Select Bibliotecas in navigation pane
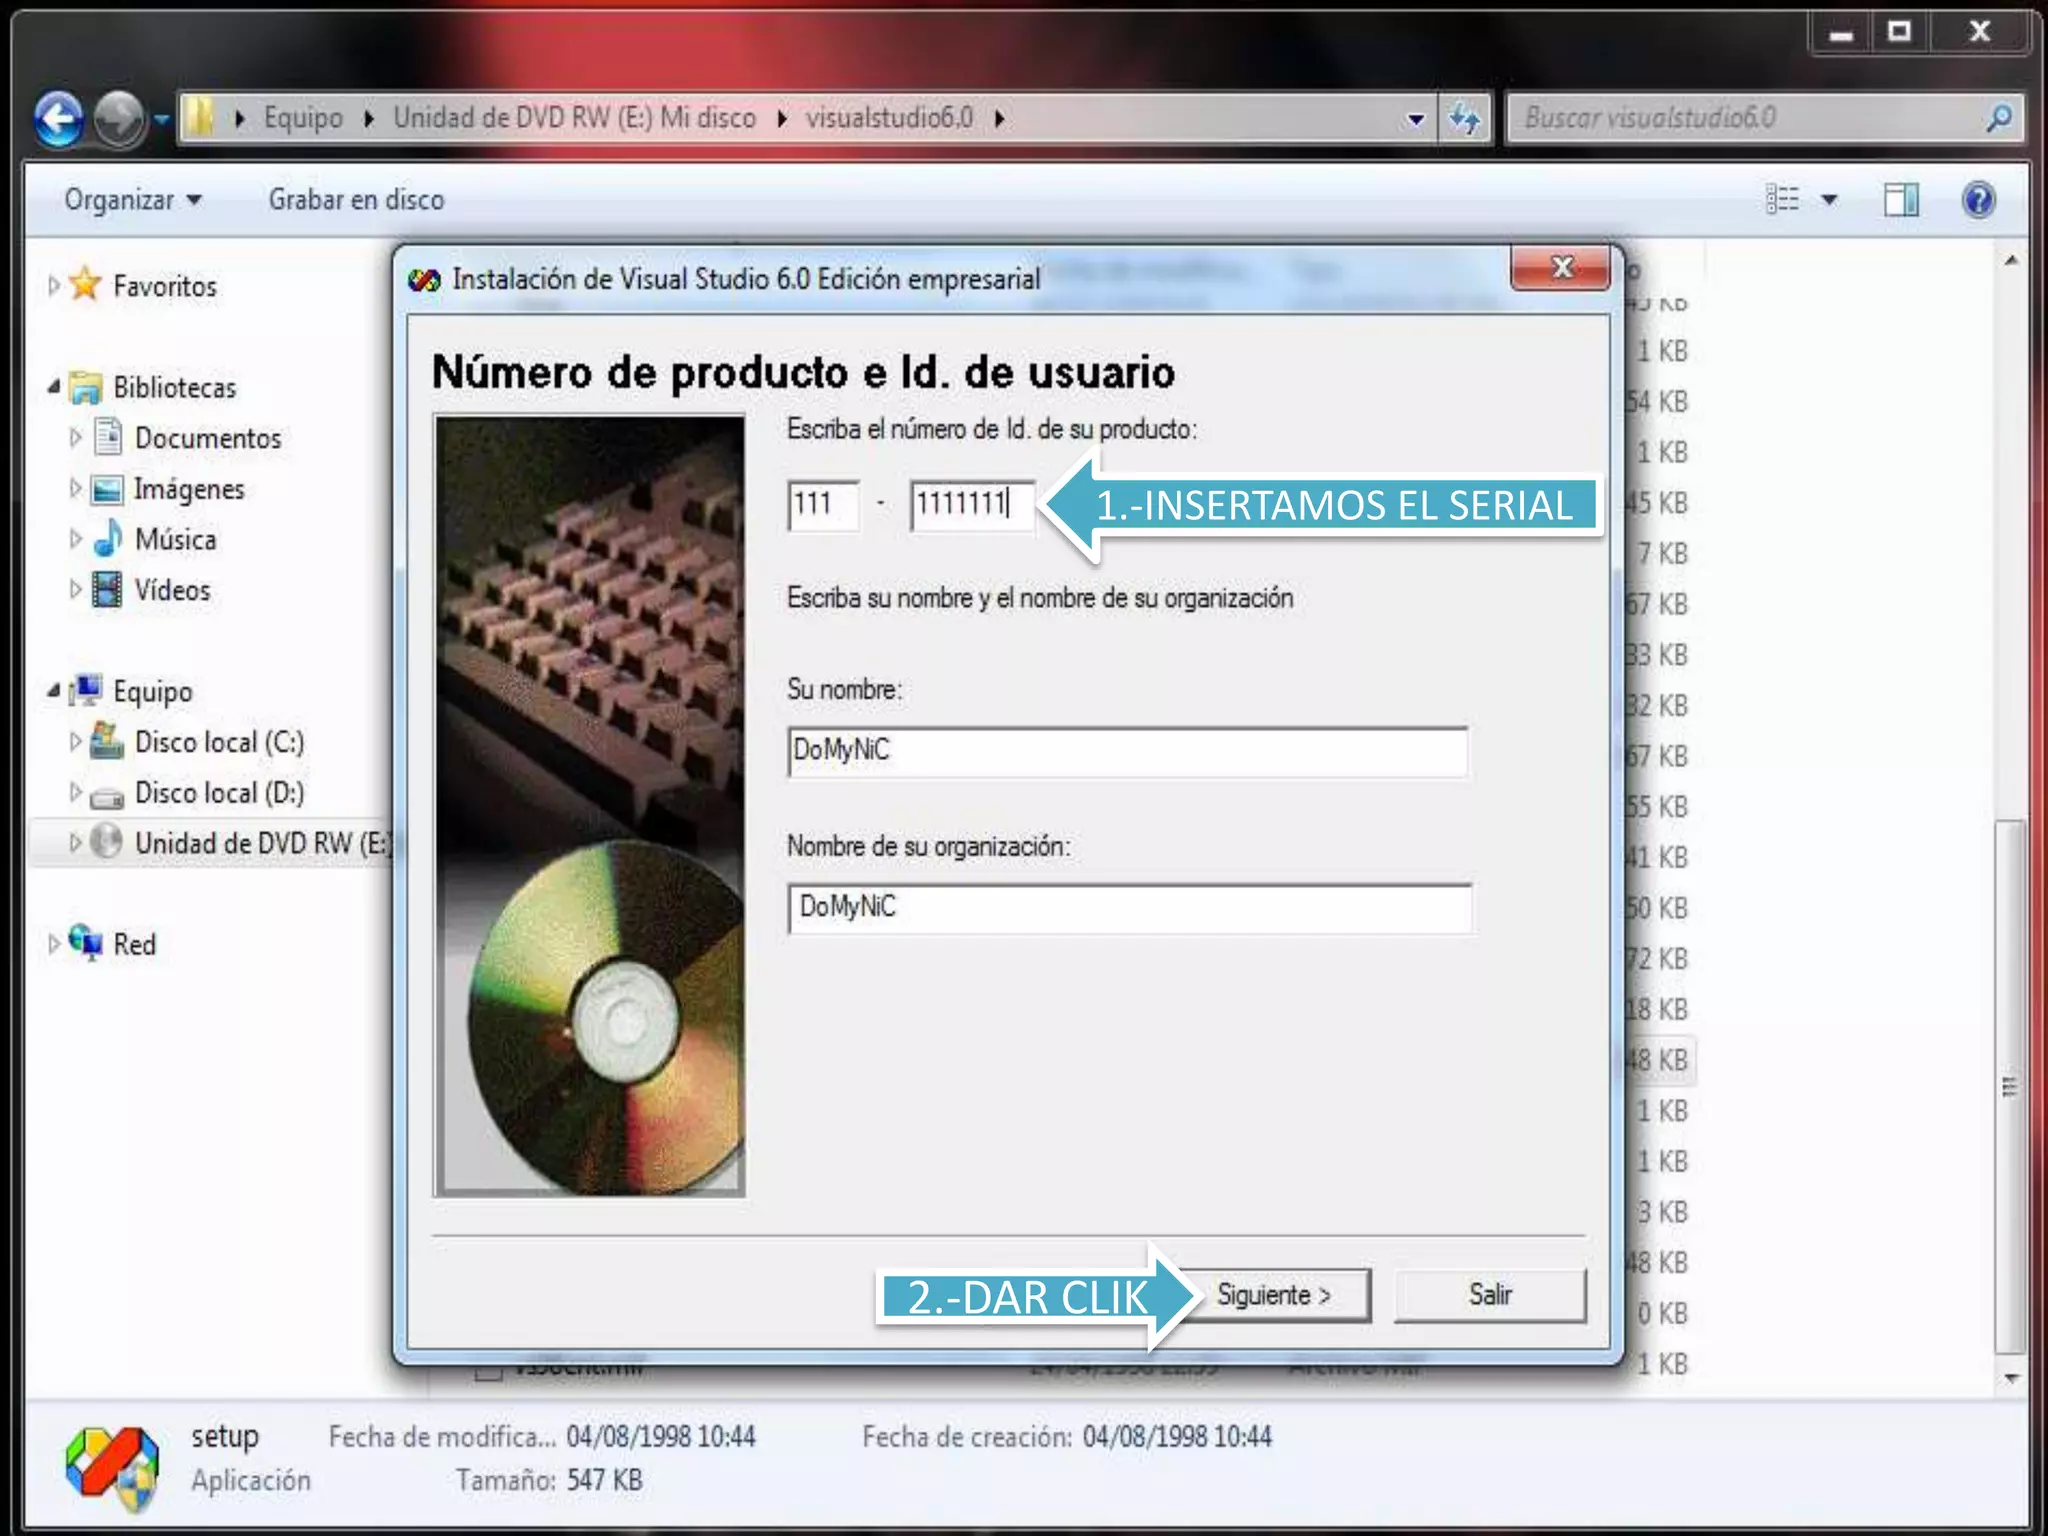The width and height of the screenshot is (2048, 1536). (175, 388)
